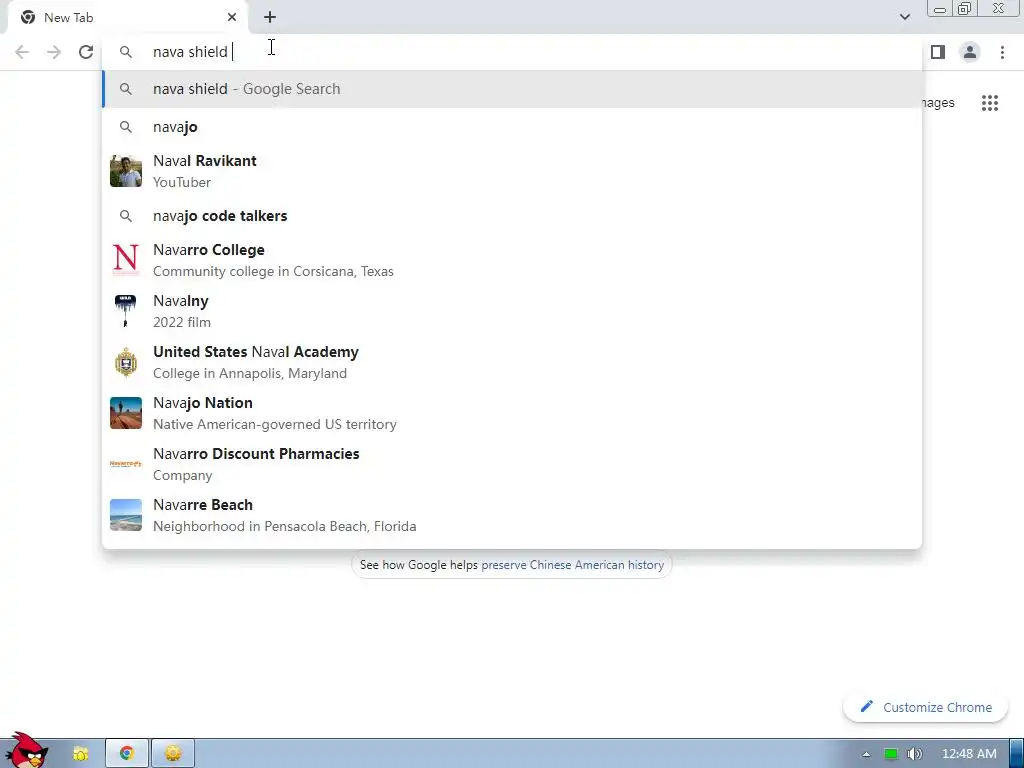The width and height of the screenshot is (1024, 768).
Task: Open the profile avatar icon
Action: coord(970,52)
